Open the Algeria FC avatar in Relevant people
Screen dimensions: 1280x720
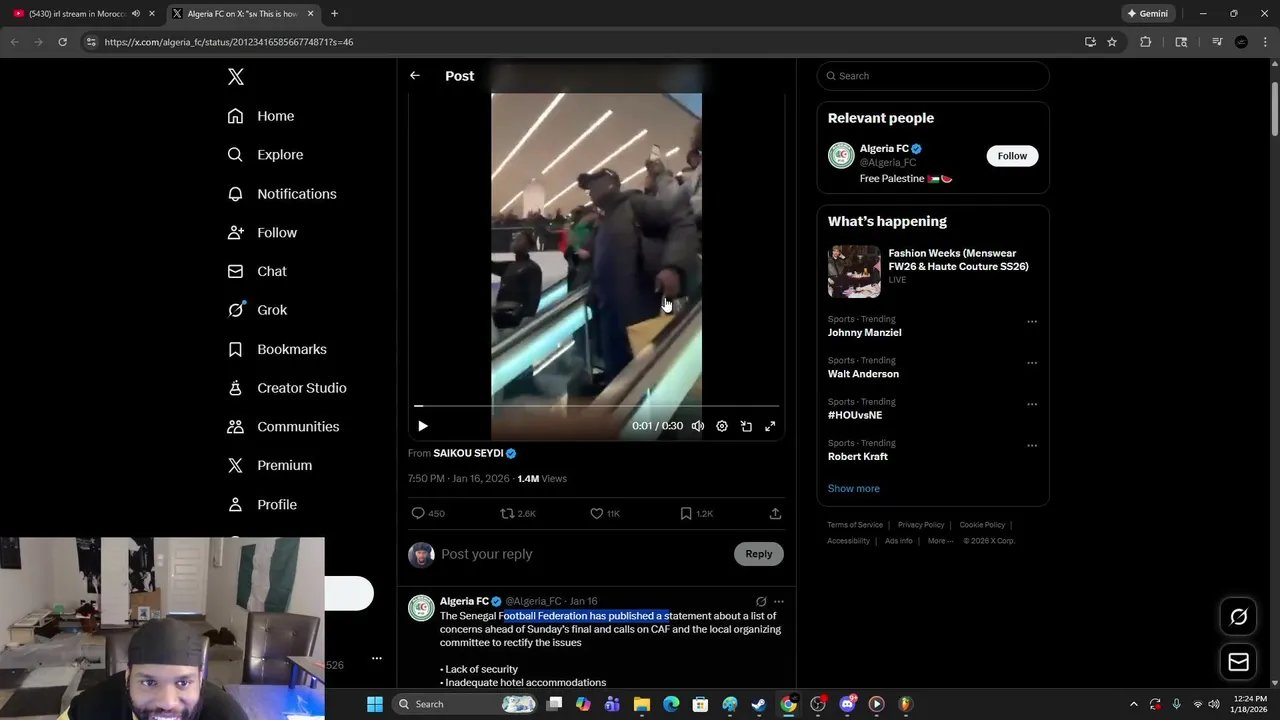coord(841,156)
